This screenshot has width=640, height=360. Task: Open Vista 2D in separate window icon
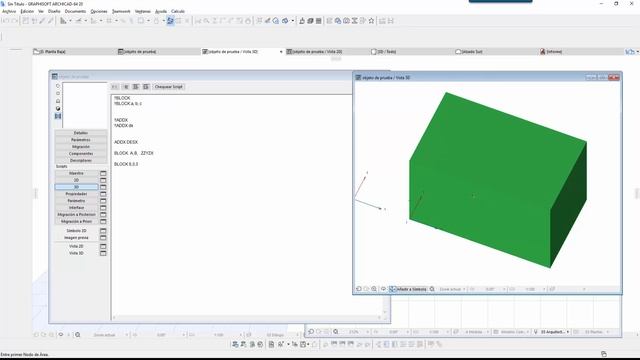click(103, 247)
